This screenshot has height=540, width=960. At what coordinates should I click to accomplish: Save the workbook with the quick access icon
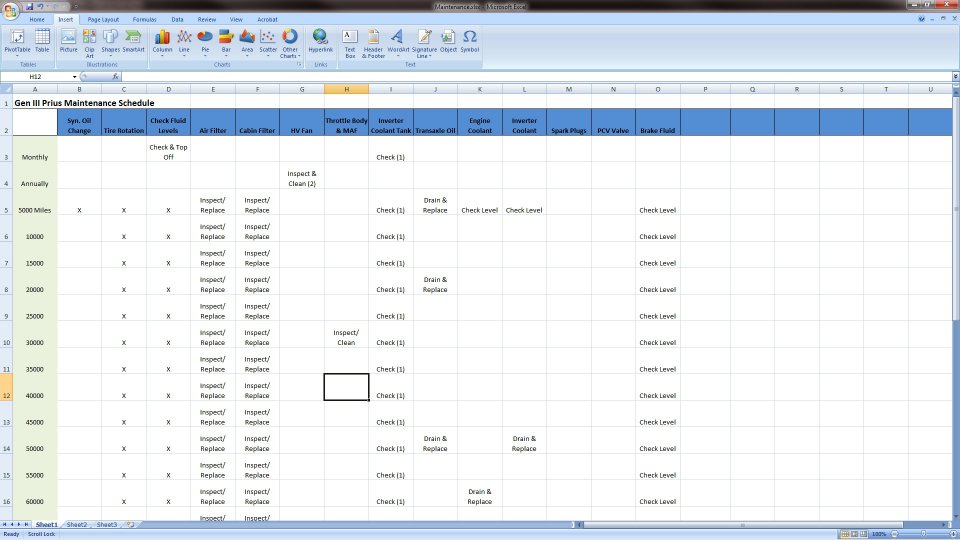[29, 6]
